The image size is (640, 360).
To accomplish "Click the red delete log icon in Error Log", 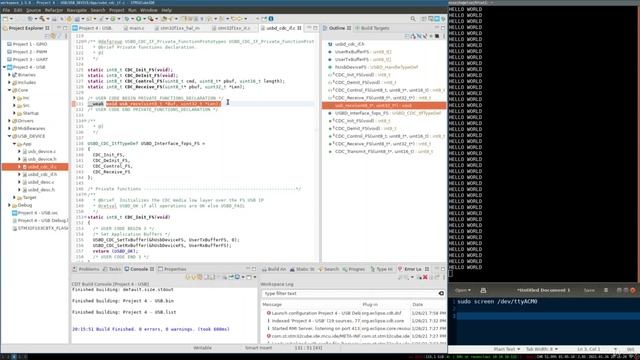I will [425, 277].
